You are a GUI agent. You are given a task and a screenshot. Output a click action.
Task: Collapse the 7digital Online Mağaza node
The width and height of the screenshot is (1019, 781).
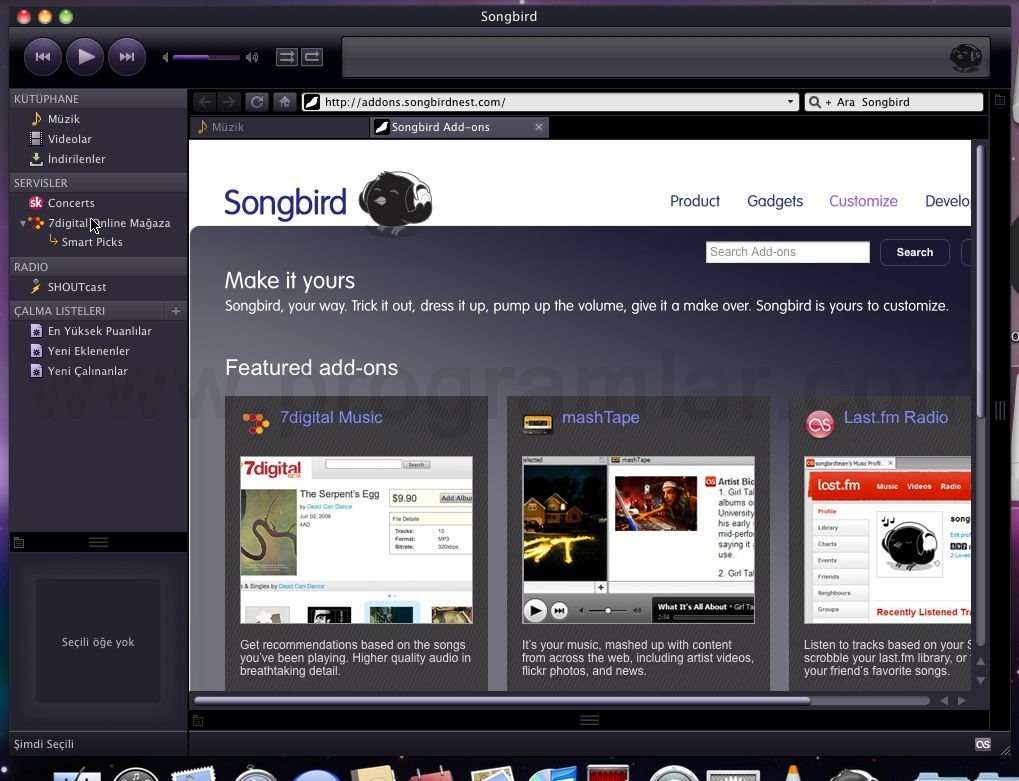click(23, 223)
